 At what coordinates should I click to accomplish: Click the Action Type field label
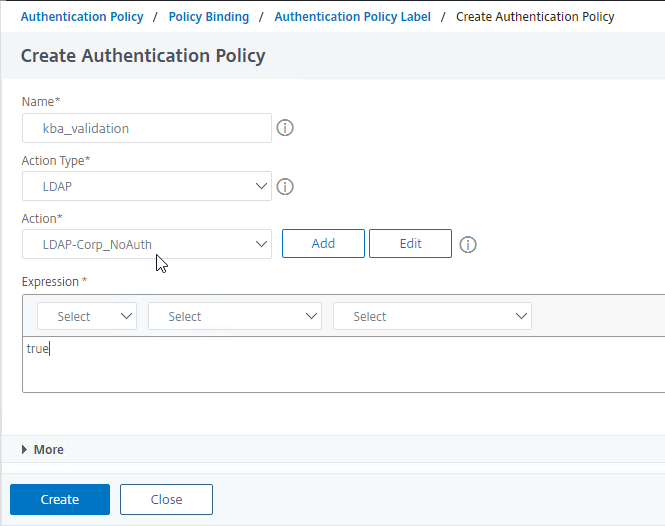point(56,161)
